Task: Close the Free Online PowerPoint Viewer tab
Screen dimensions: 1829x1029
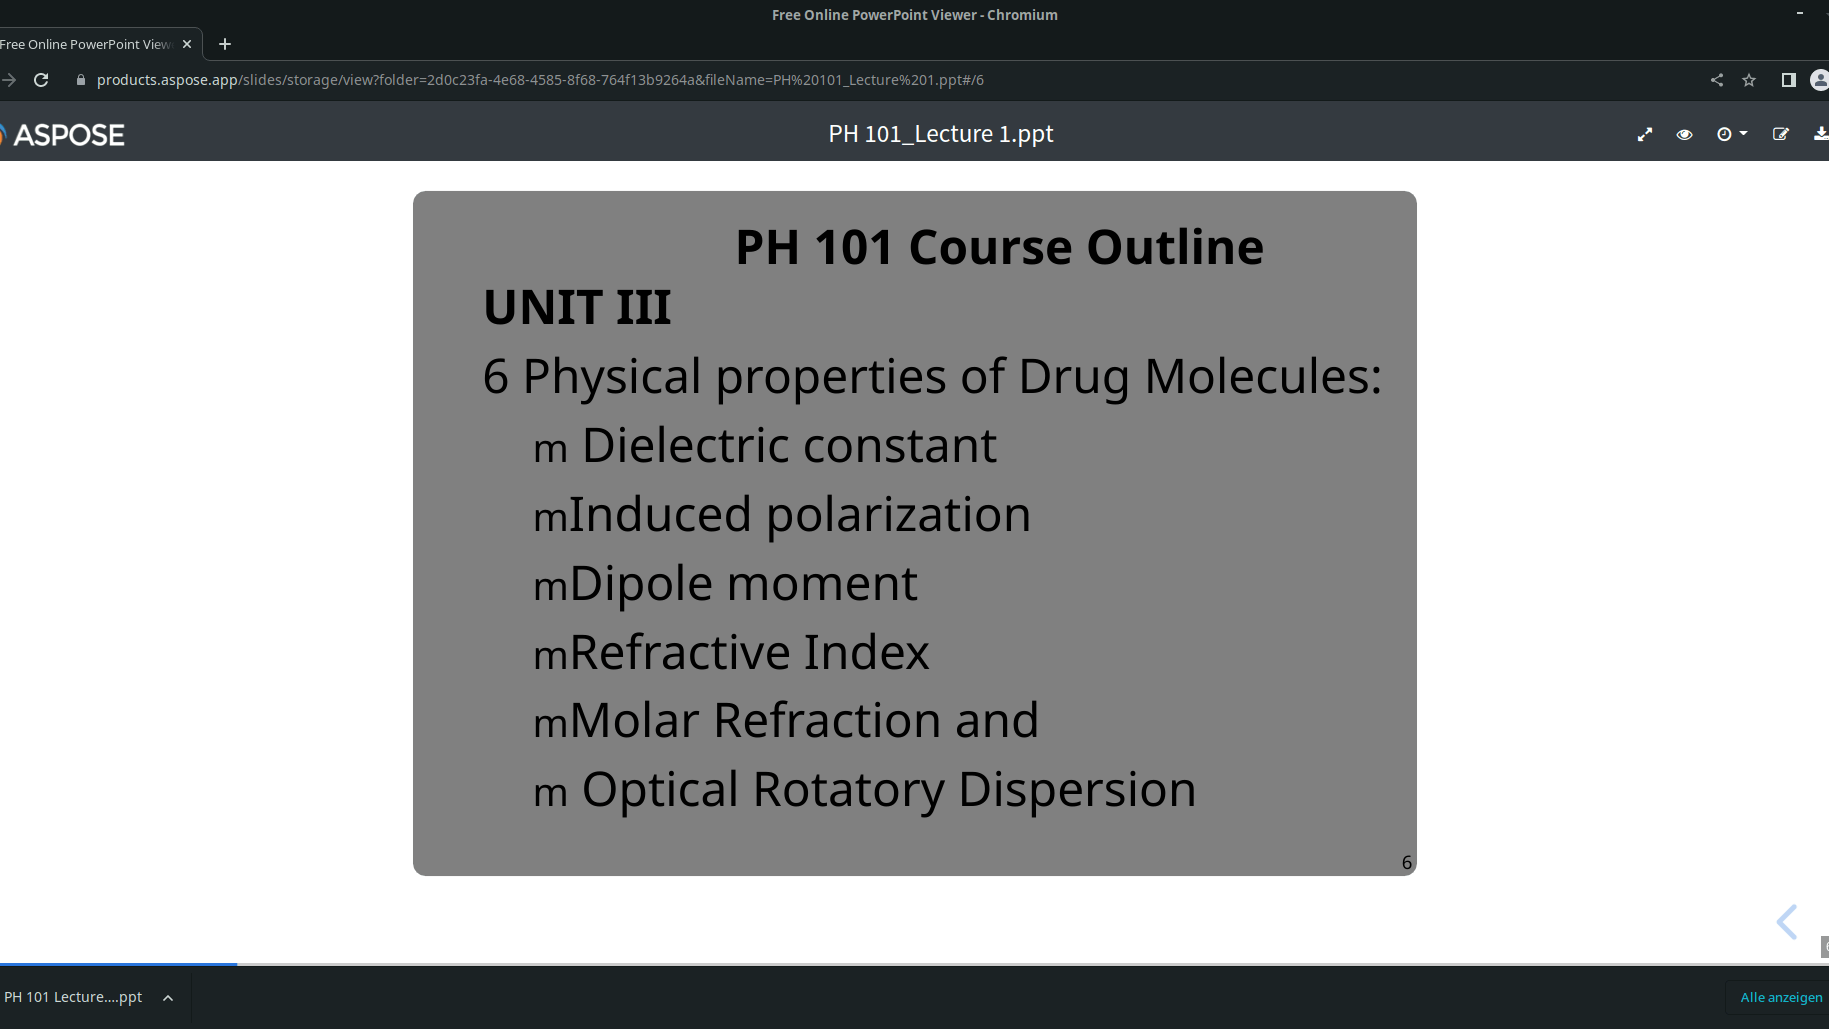Action: 187,44
